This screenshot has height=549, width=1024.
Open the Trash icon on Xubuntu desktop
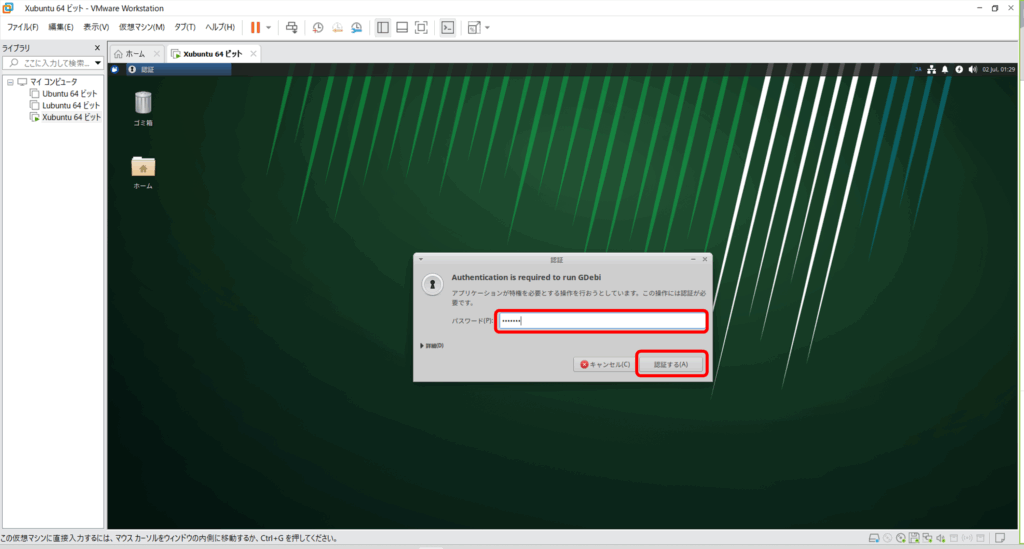[x=143, y=102]
